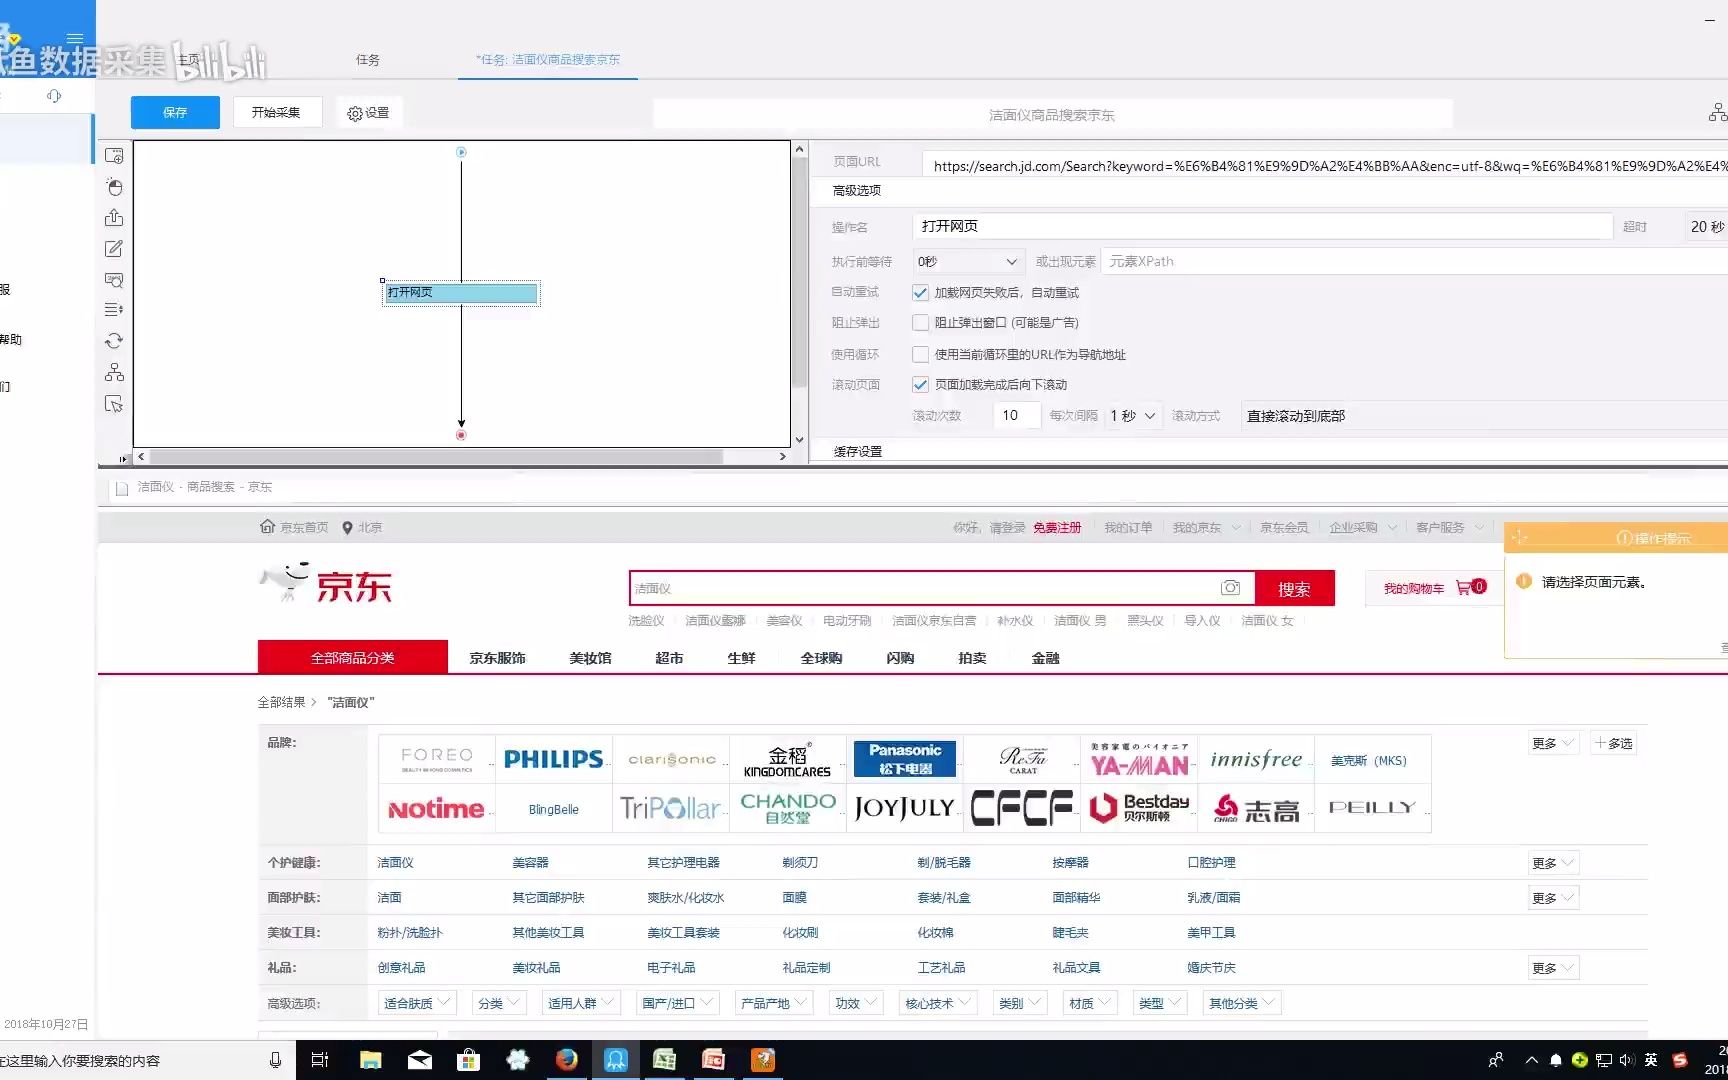Image resolution: width=1728 pixels, height=1080 pixels.
Task: Open the 滚动方式 直接滚动到底部 dropdown
Action: (x=1484, y=416)
